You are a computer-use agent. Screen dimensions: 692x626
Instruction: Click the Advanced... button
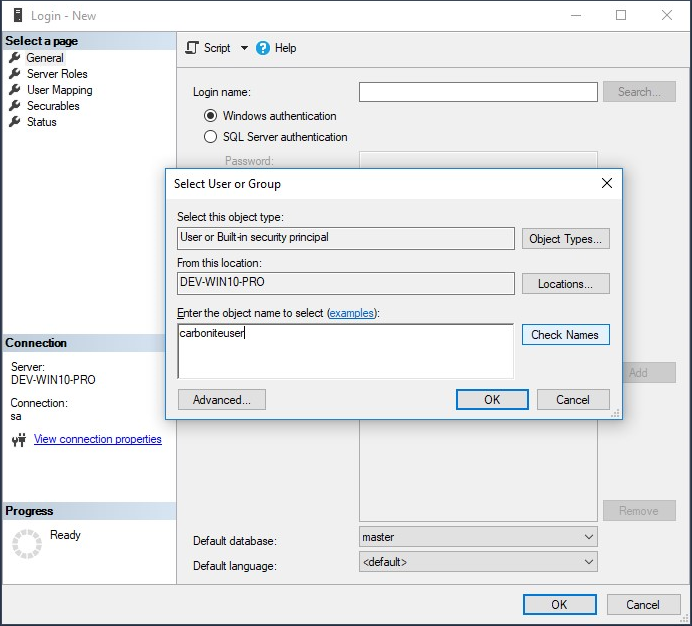[221, 400]
